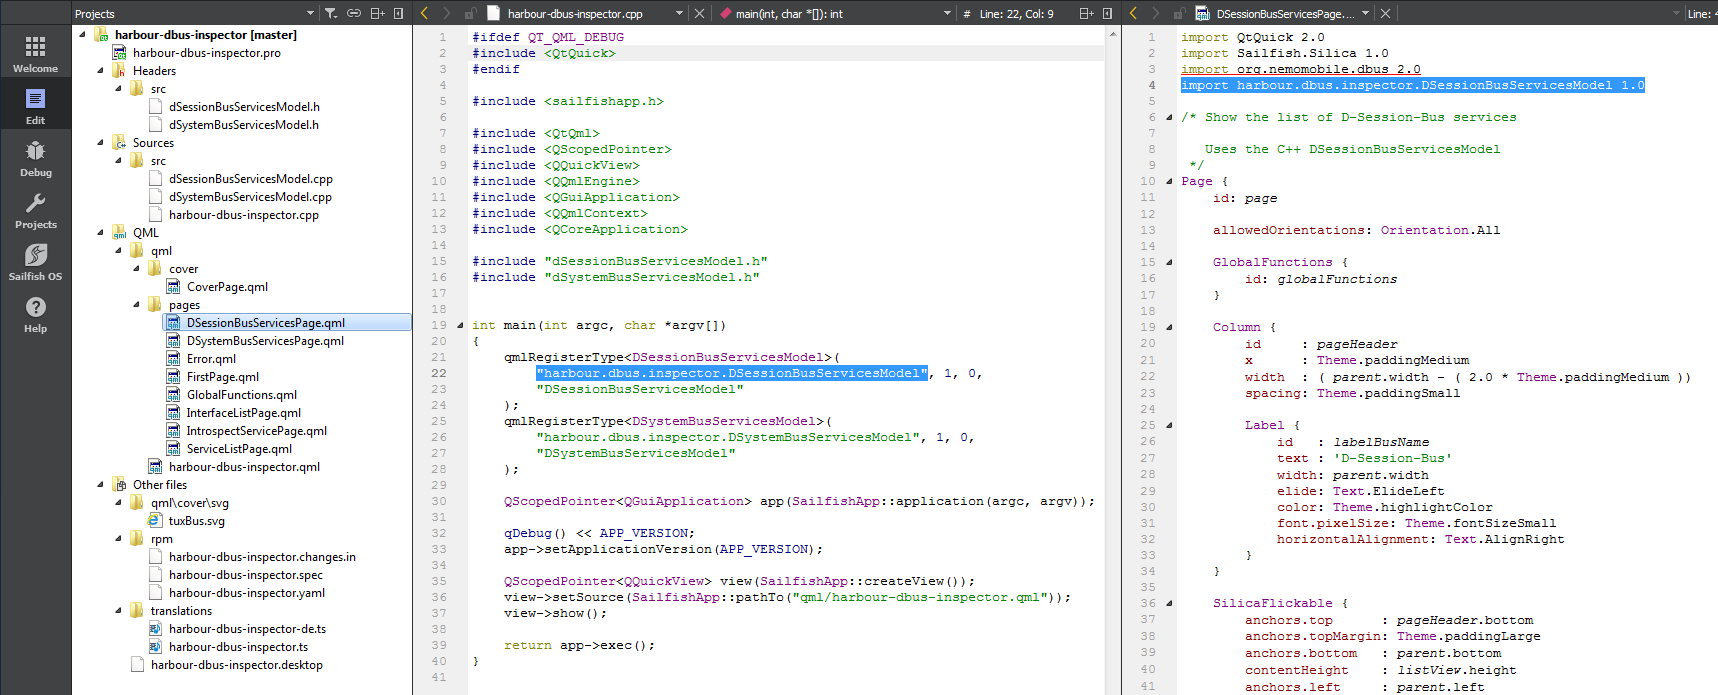Split the harbour-dbus-inspector.cpp editor view
Viewport: 1718px width, 695px height.
1087,13
